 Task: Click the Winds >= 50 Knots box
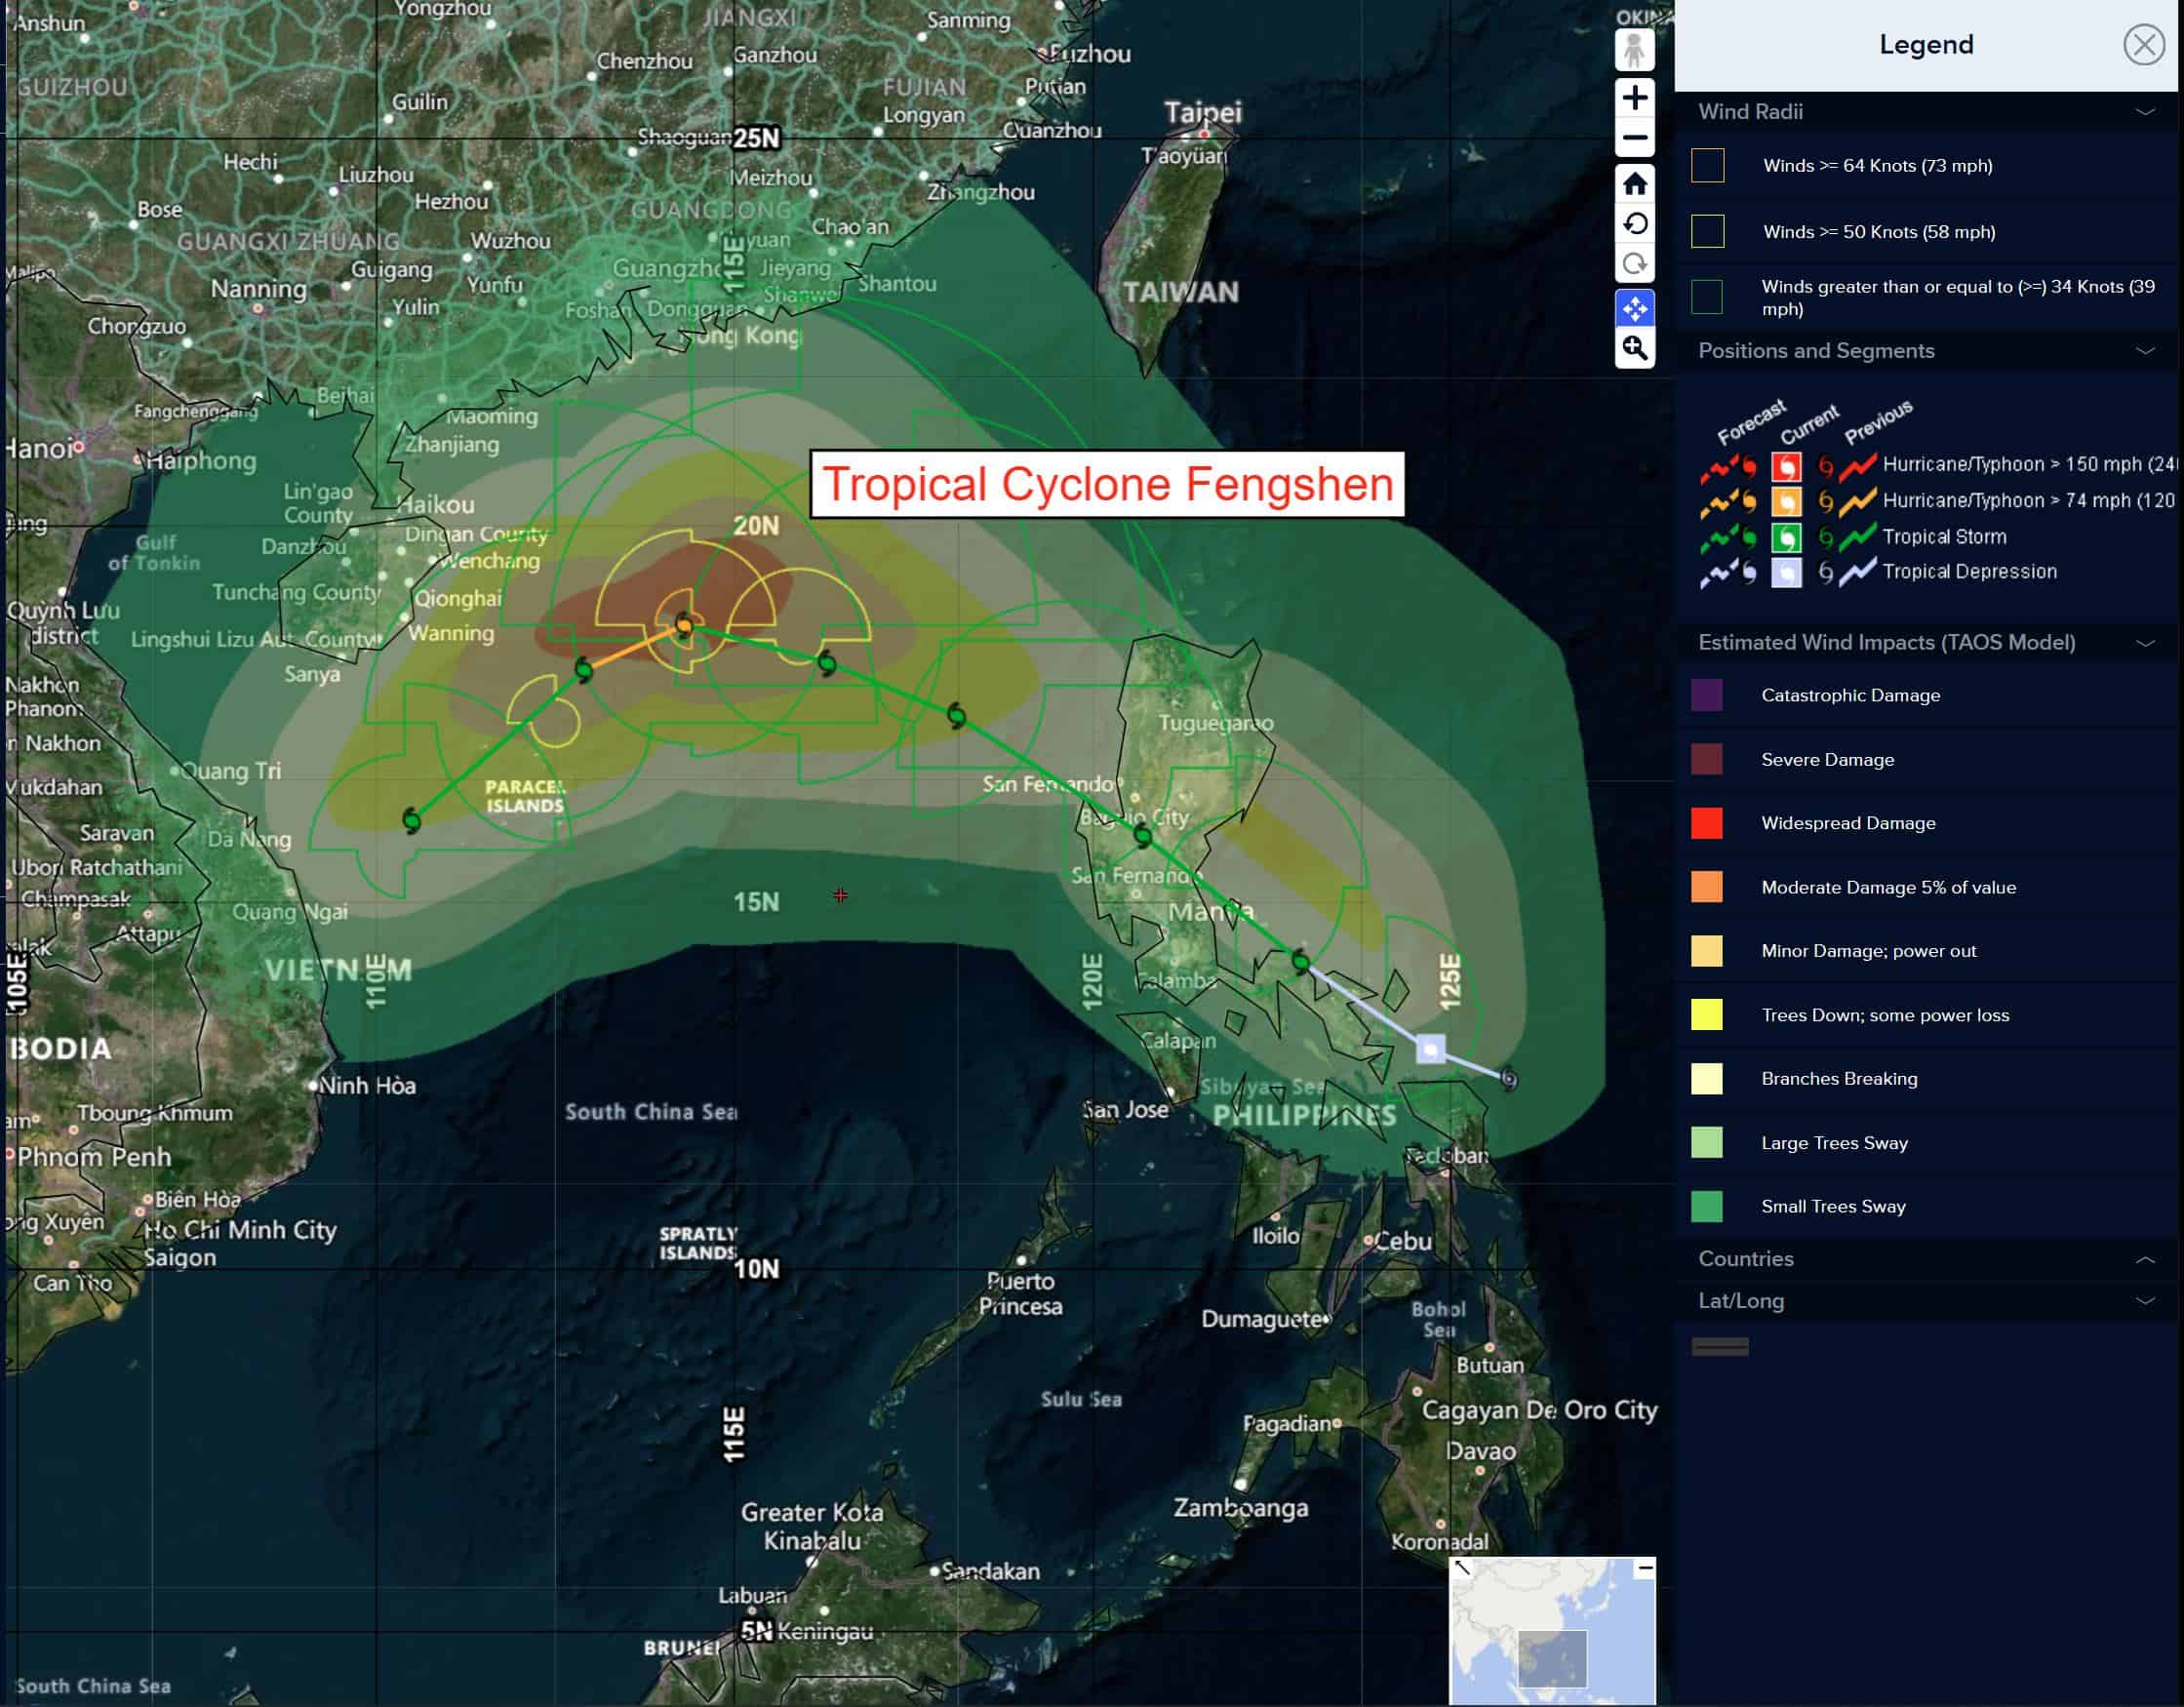[x=1707, y=232]
